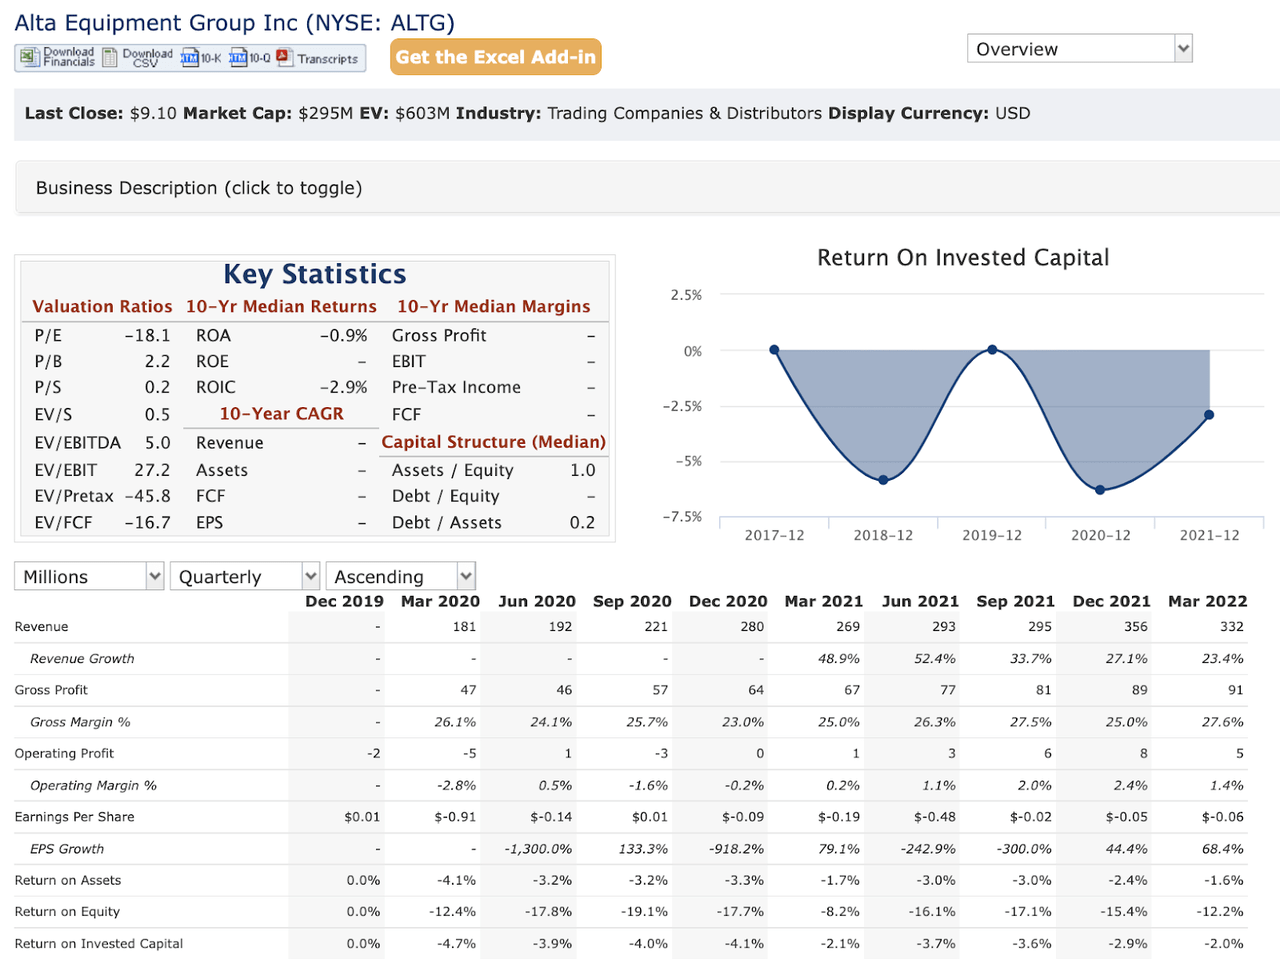Open the Overview view dropdown
The width and height of the screenshot is (1280, 963).
pyautogui.click(x=1080, y=49)
